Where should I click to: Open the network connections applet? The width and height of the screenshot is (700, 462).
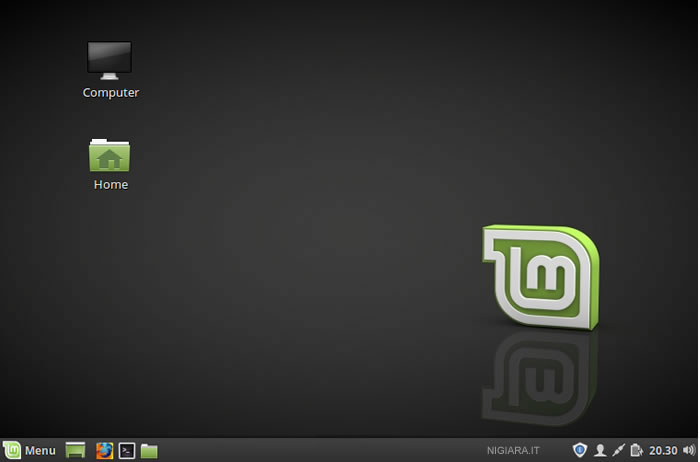[x=619, y=450]
